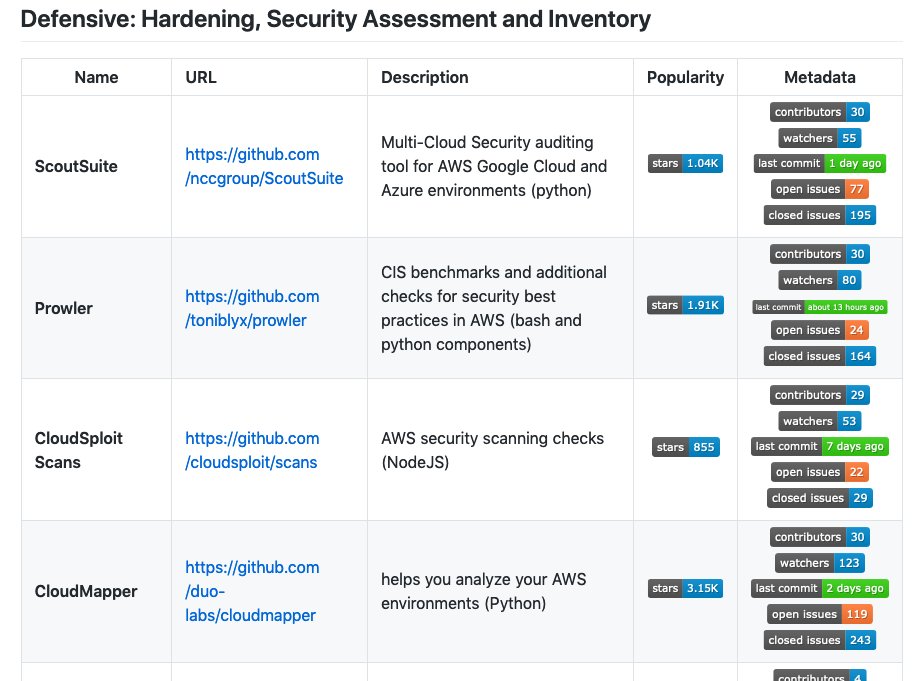The height and width of the screenshot is (681, 924).
Task: Click CloudSploit contributors 29 badge
Action: coord(820,395)
